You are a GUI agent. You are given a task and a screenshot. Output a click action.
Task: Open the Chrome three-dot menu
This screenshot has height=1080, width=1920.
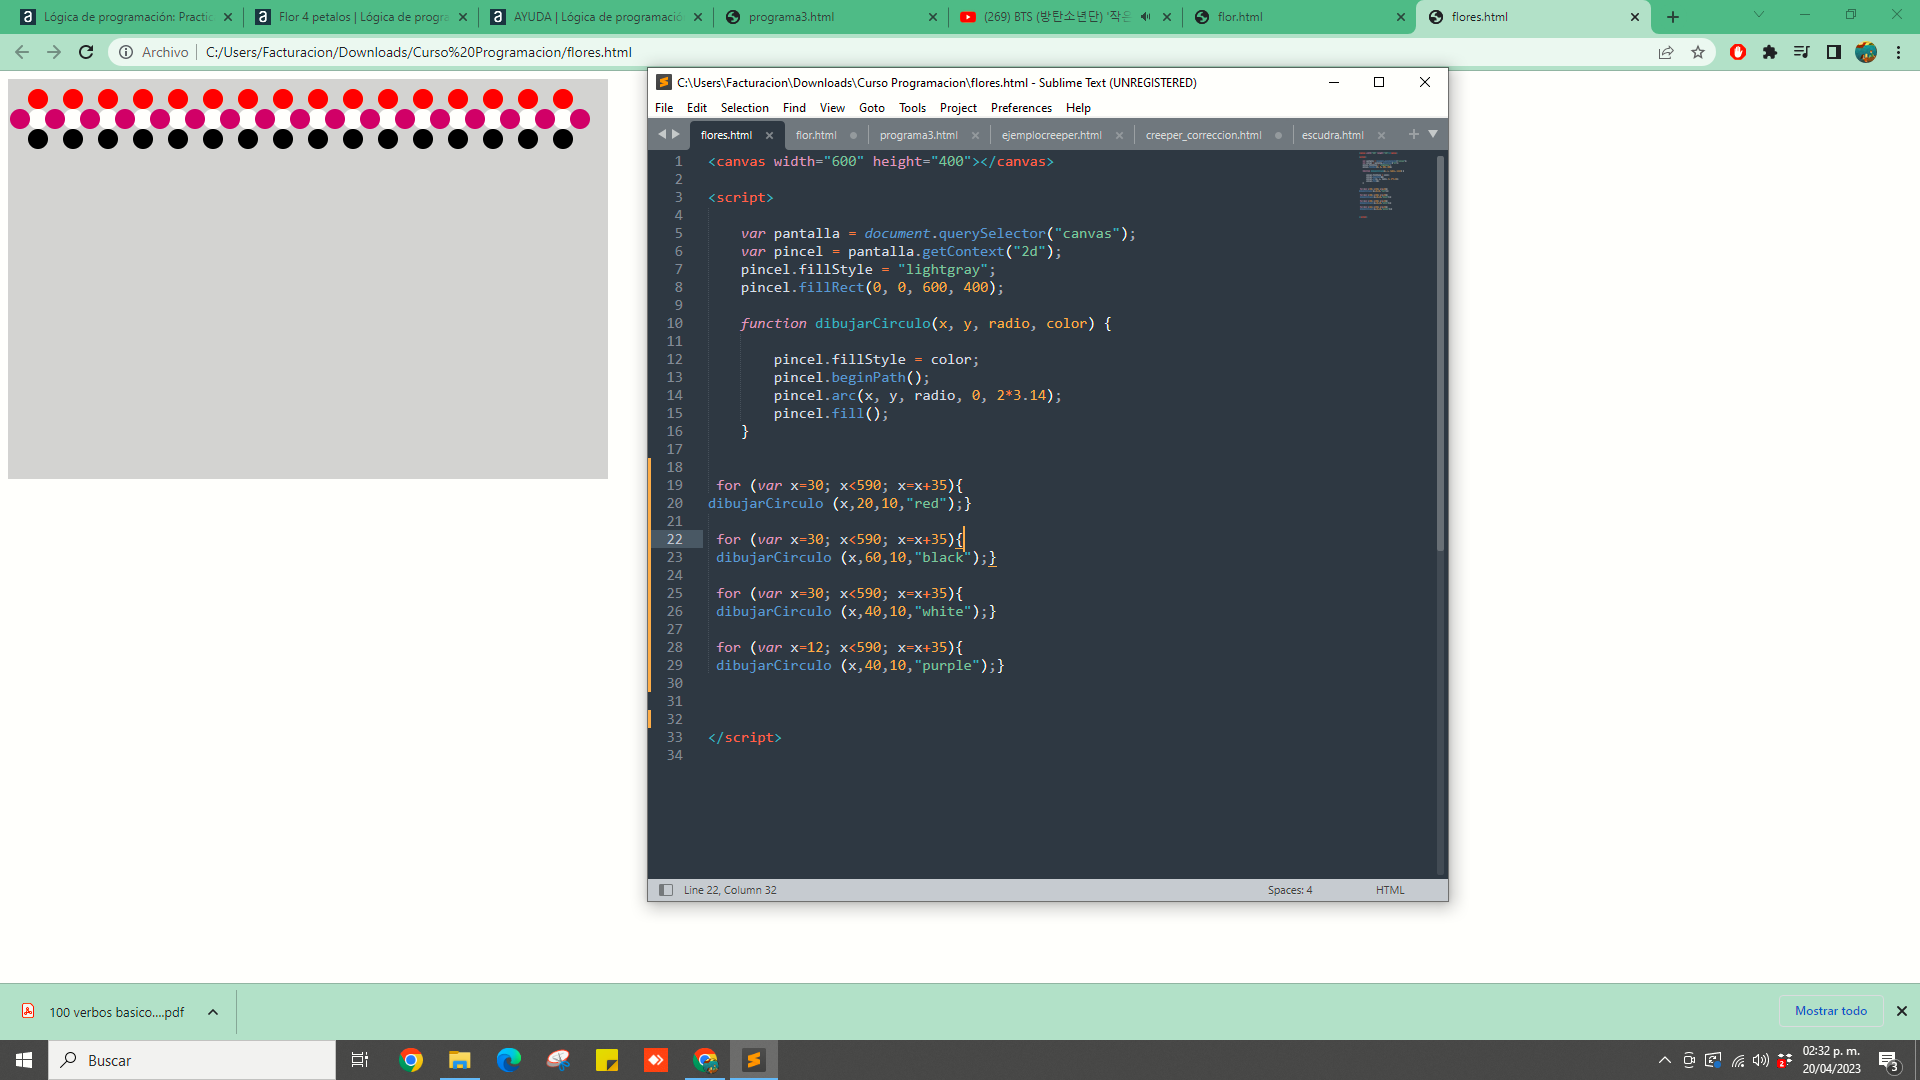(x=1898, y=52)
